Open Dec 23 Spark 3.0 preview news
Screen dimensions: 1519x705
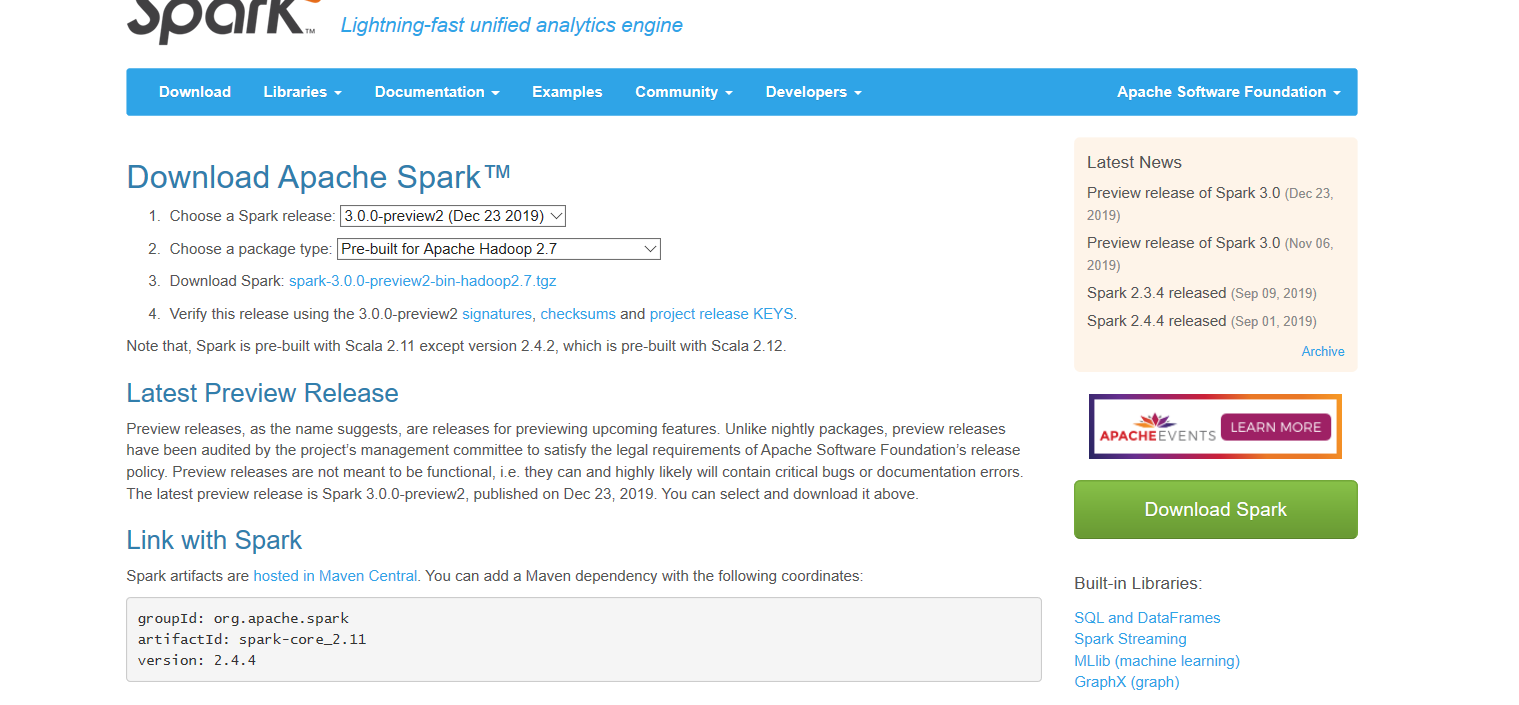coord(1183,193)
